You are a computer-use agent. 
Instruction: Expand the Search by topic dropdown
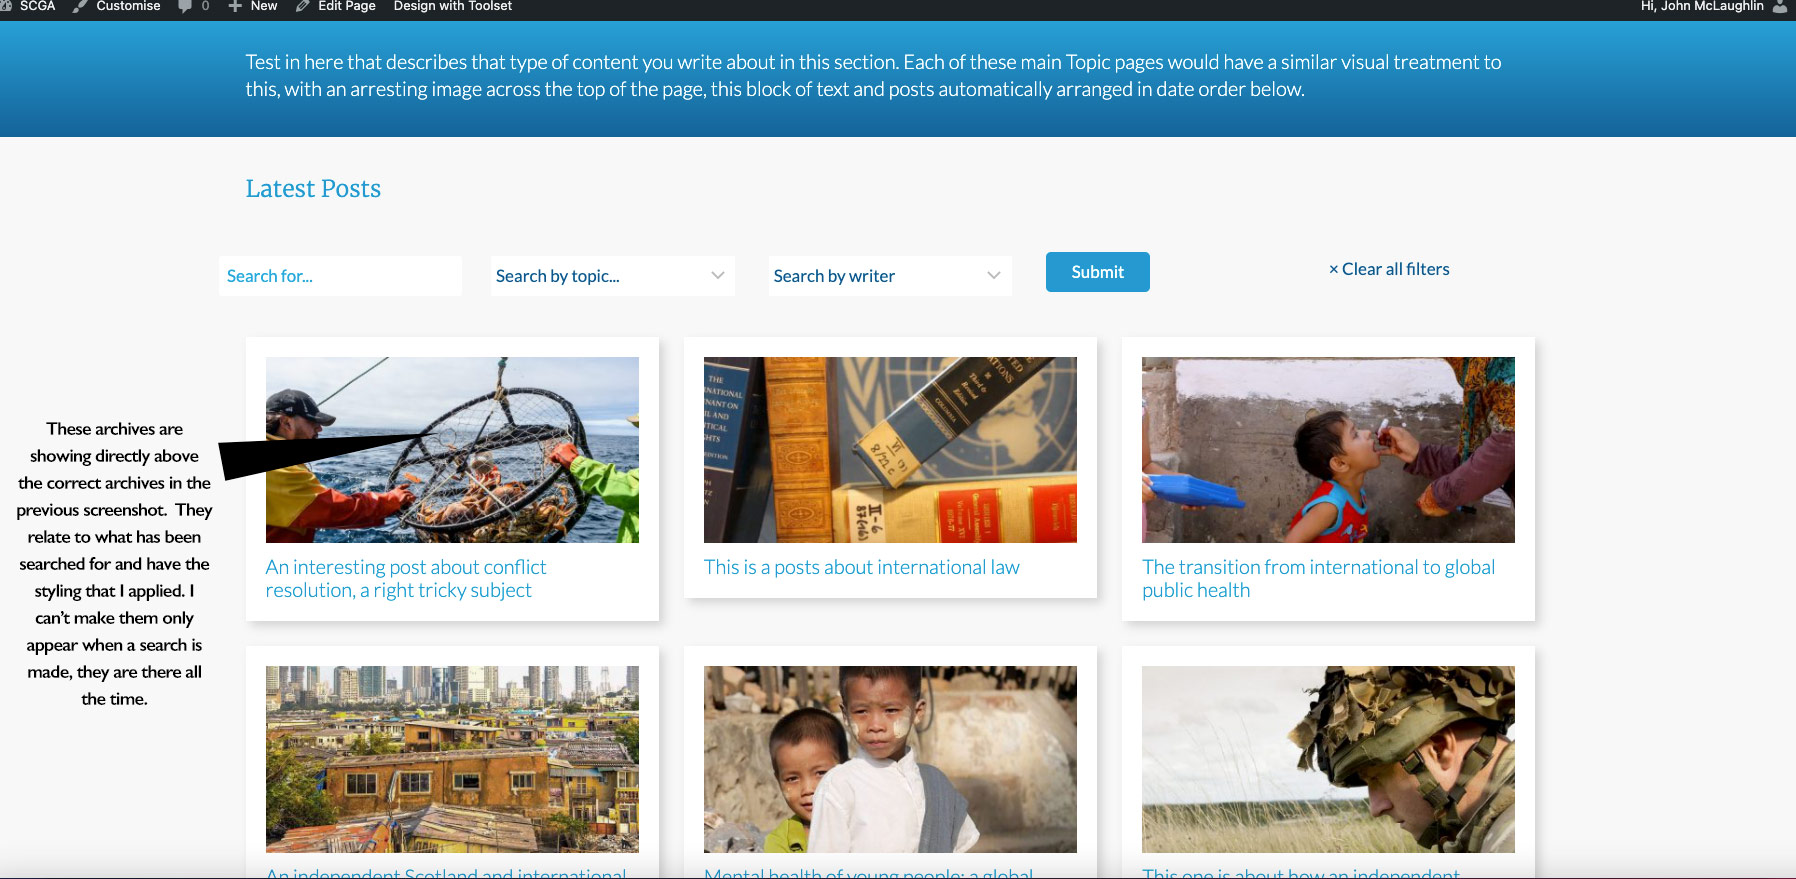tap(613, 276)
